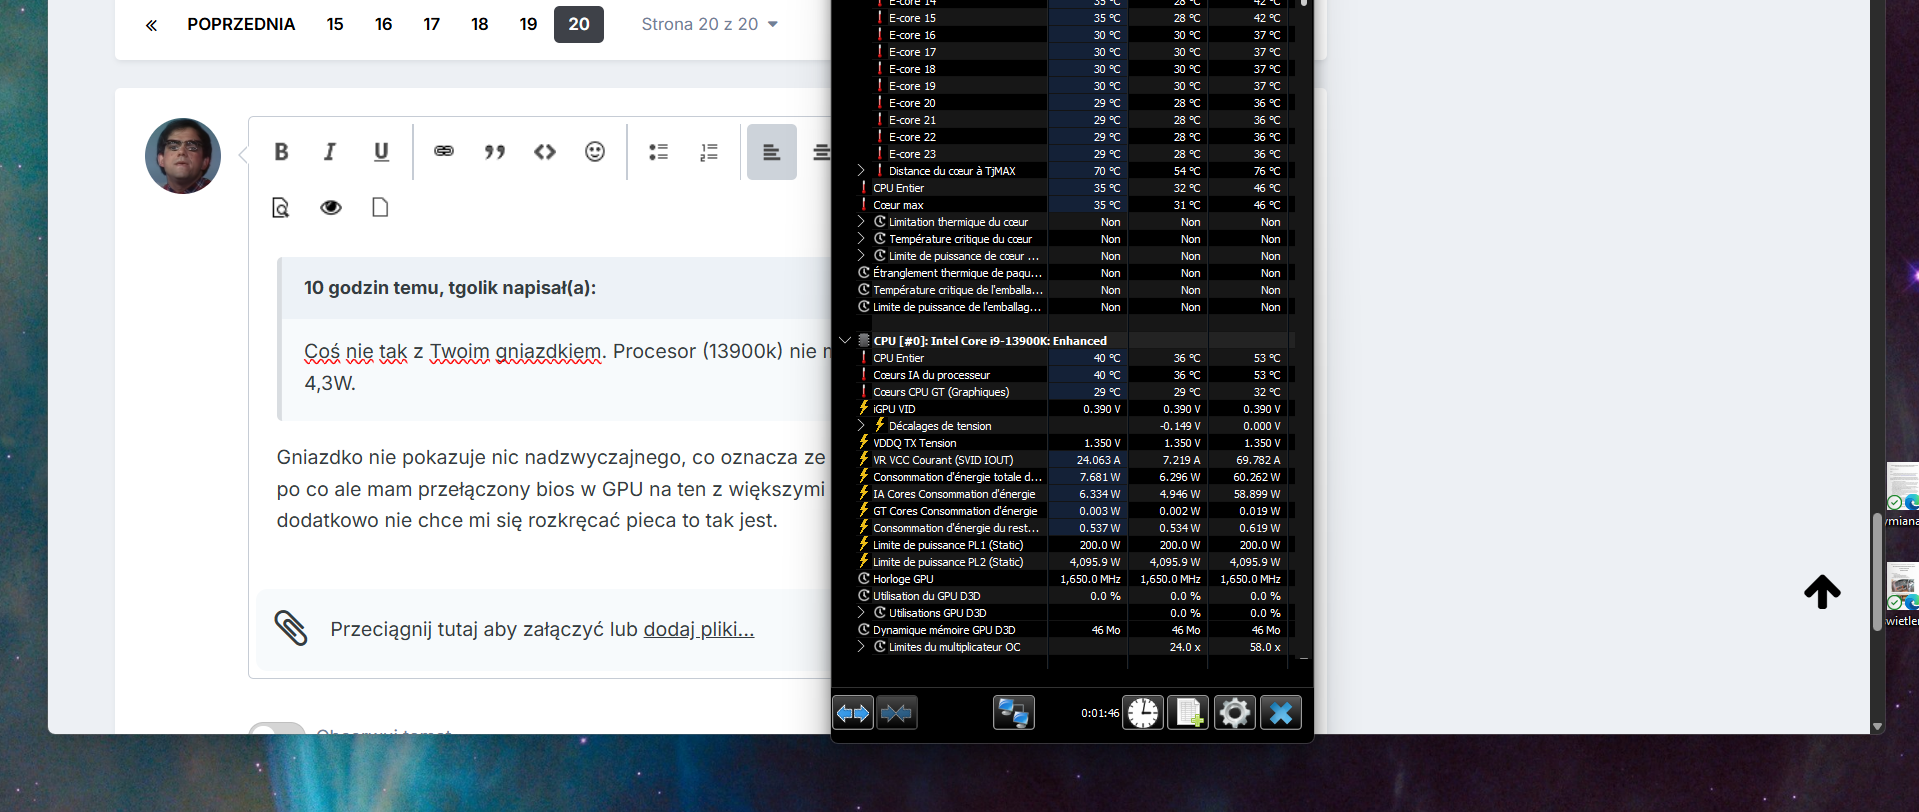Click the blank page icon in the editor

click(380, 207)
